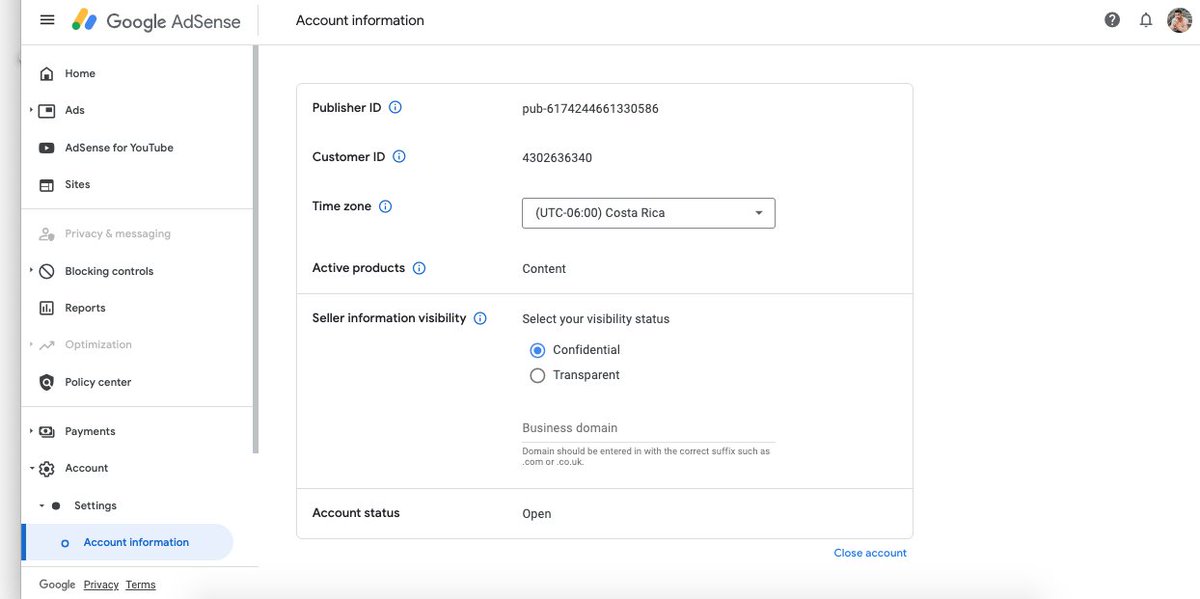
Task: Click the Payments icon
Action: 47,432
